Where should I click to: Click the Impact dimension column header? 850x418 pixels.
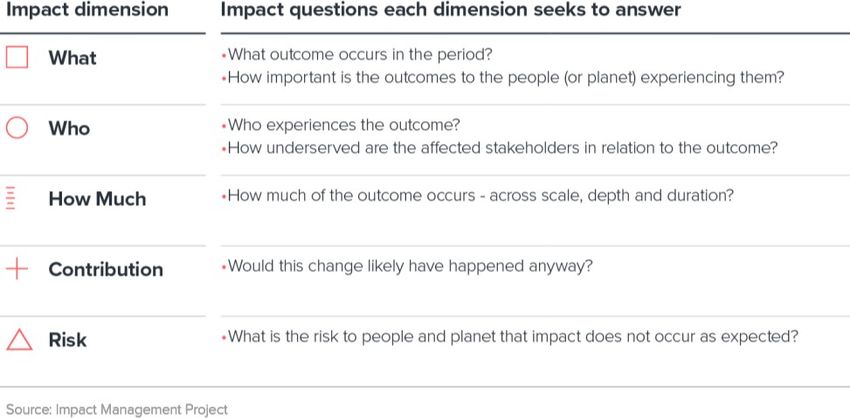87,10
